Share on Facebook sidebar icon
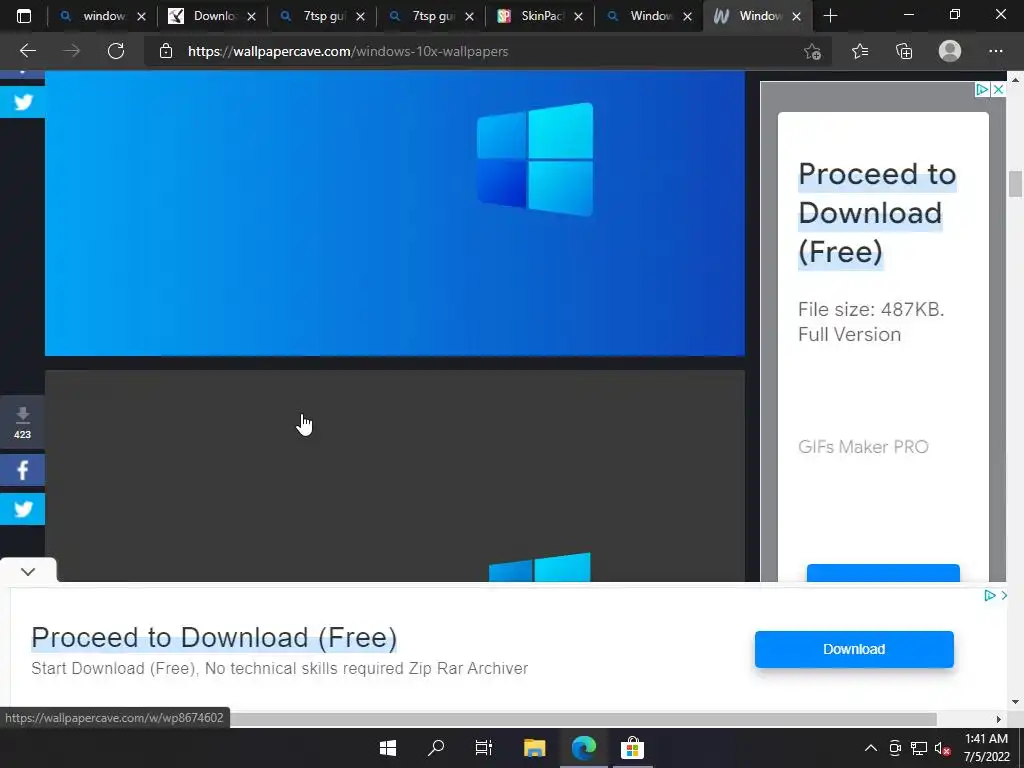Screen dimensions: 1024x768 coord(23,470)
